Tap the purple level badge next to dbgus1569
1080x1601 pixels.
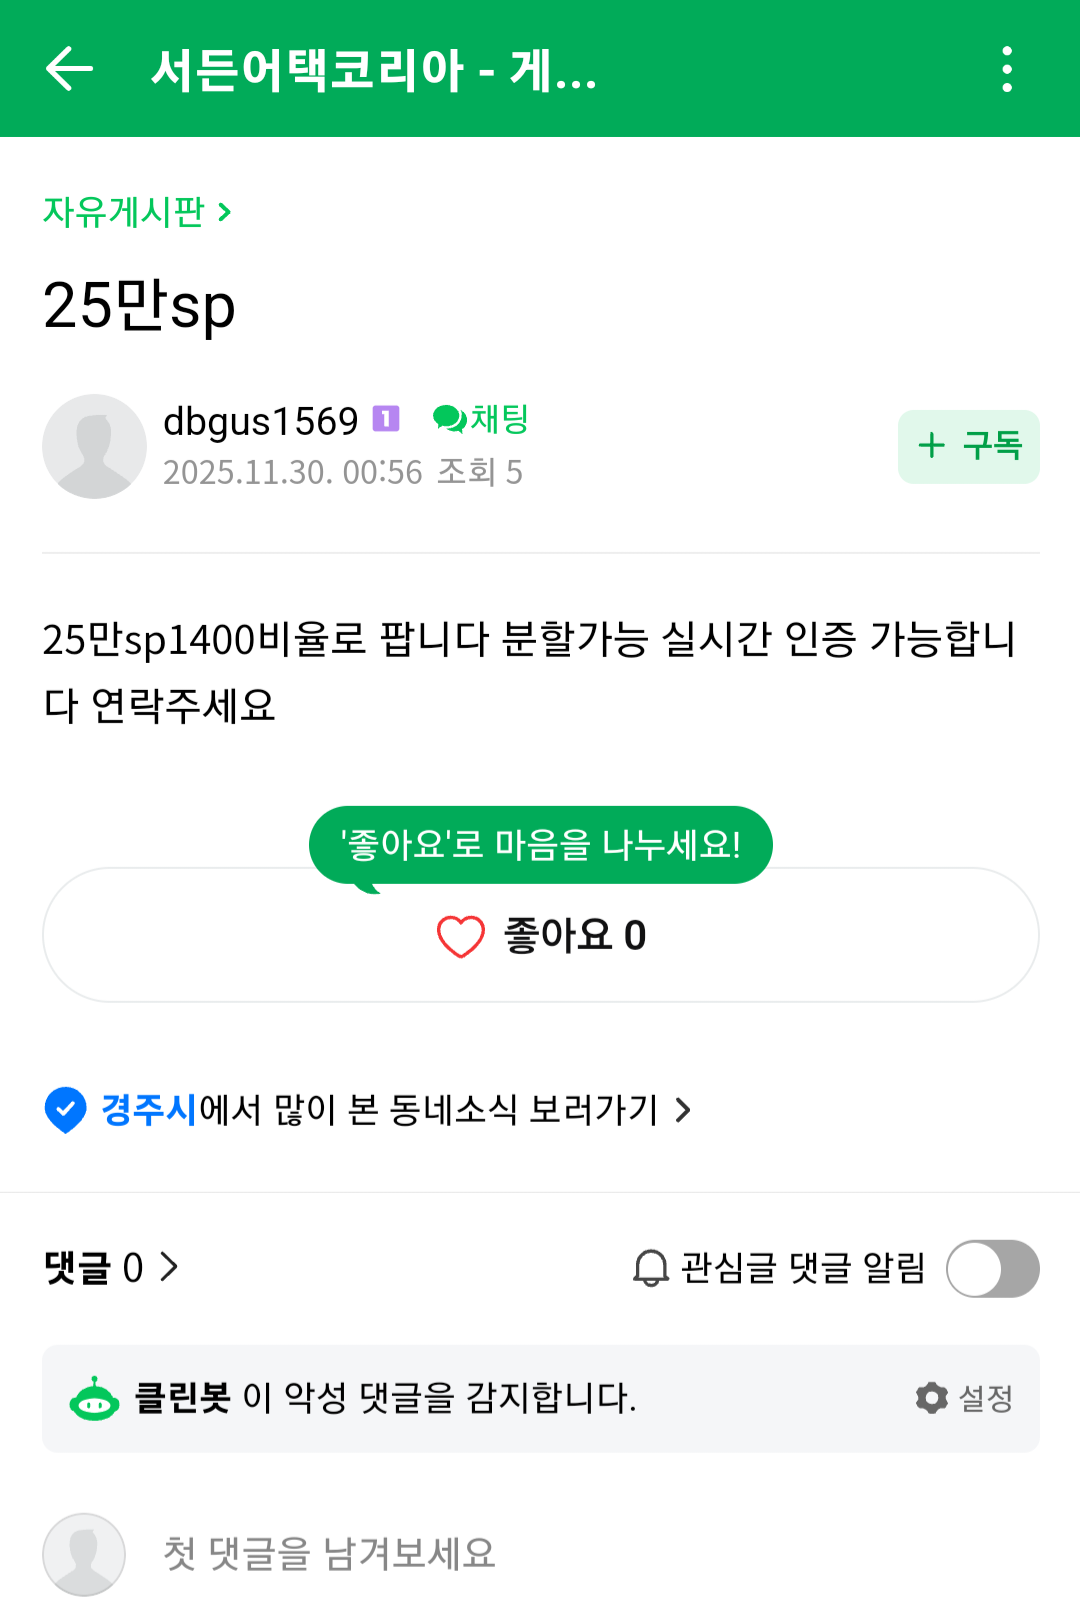click(x=386, y=419)
